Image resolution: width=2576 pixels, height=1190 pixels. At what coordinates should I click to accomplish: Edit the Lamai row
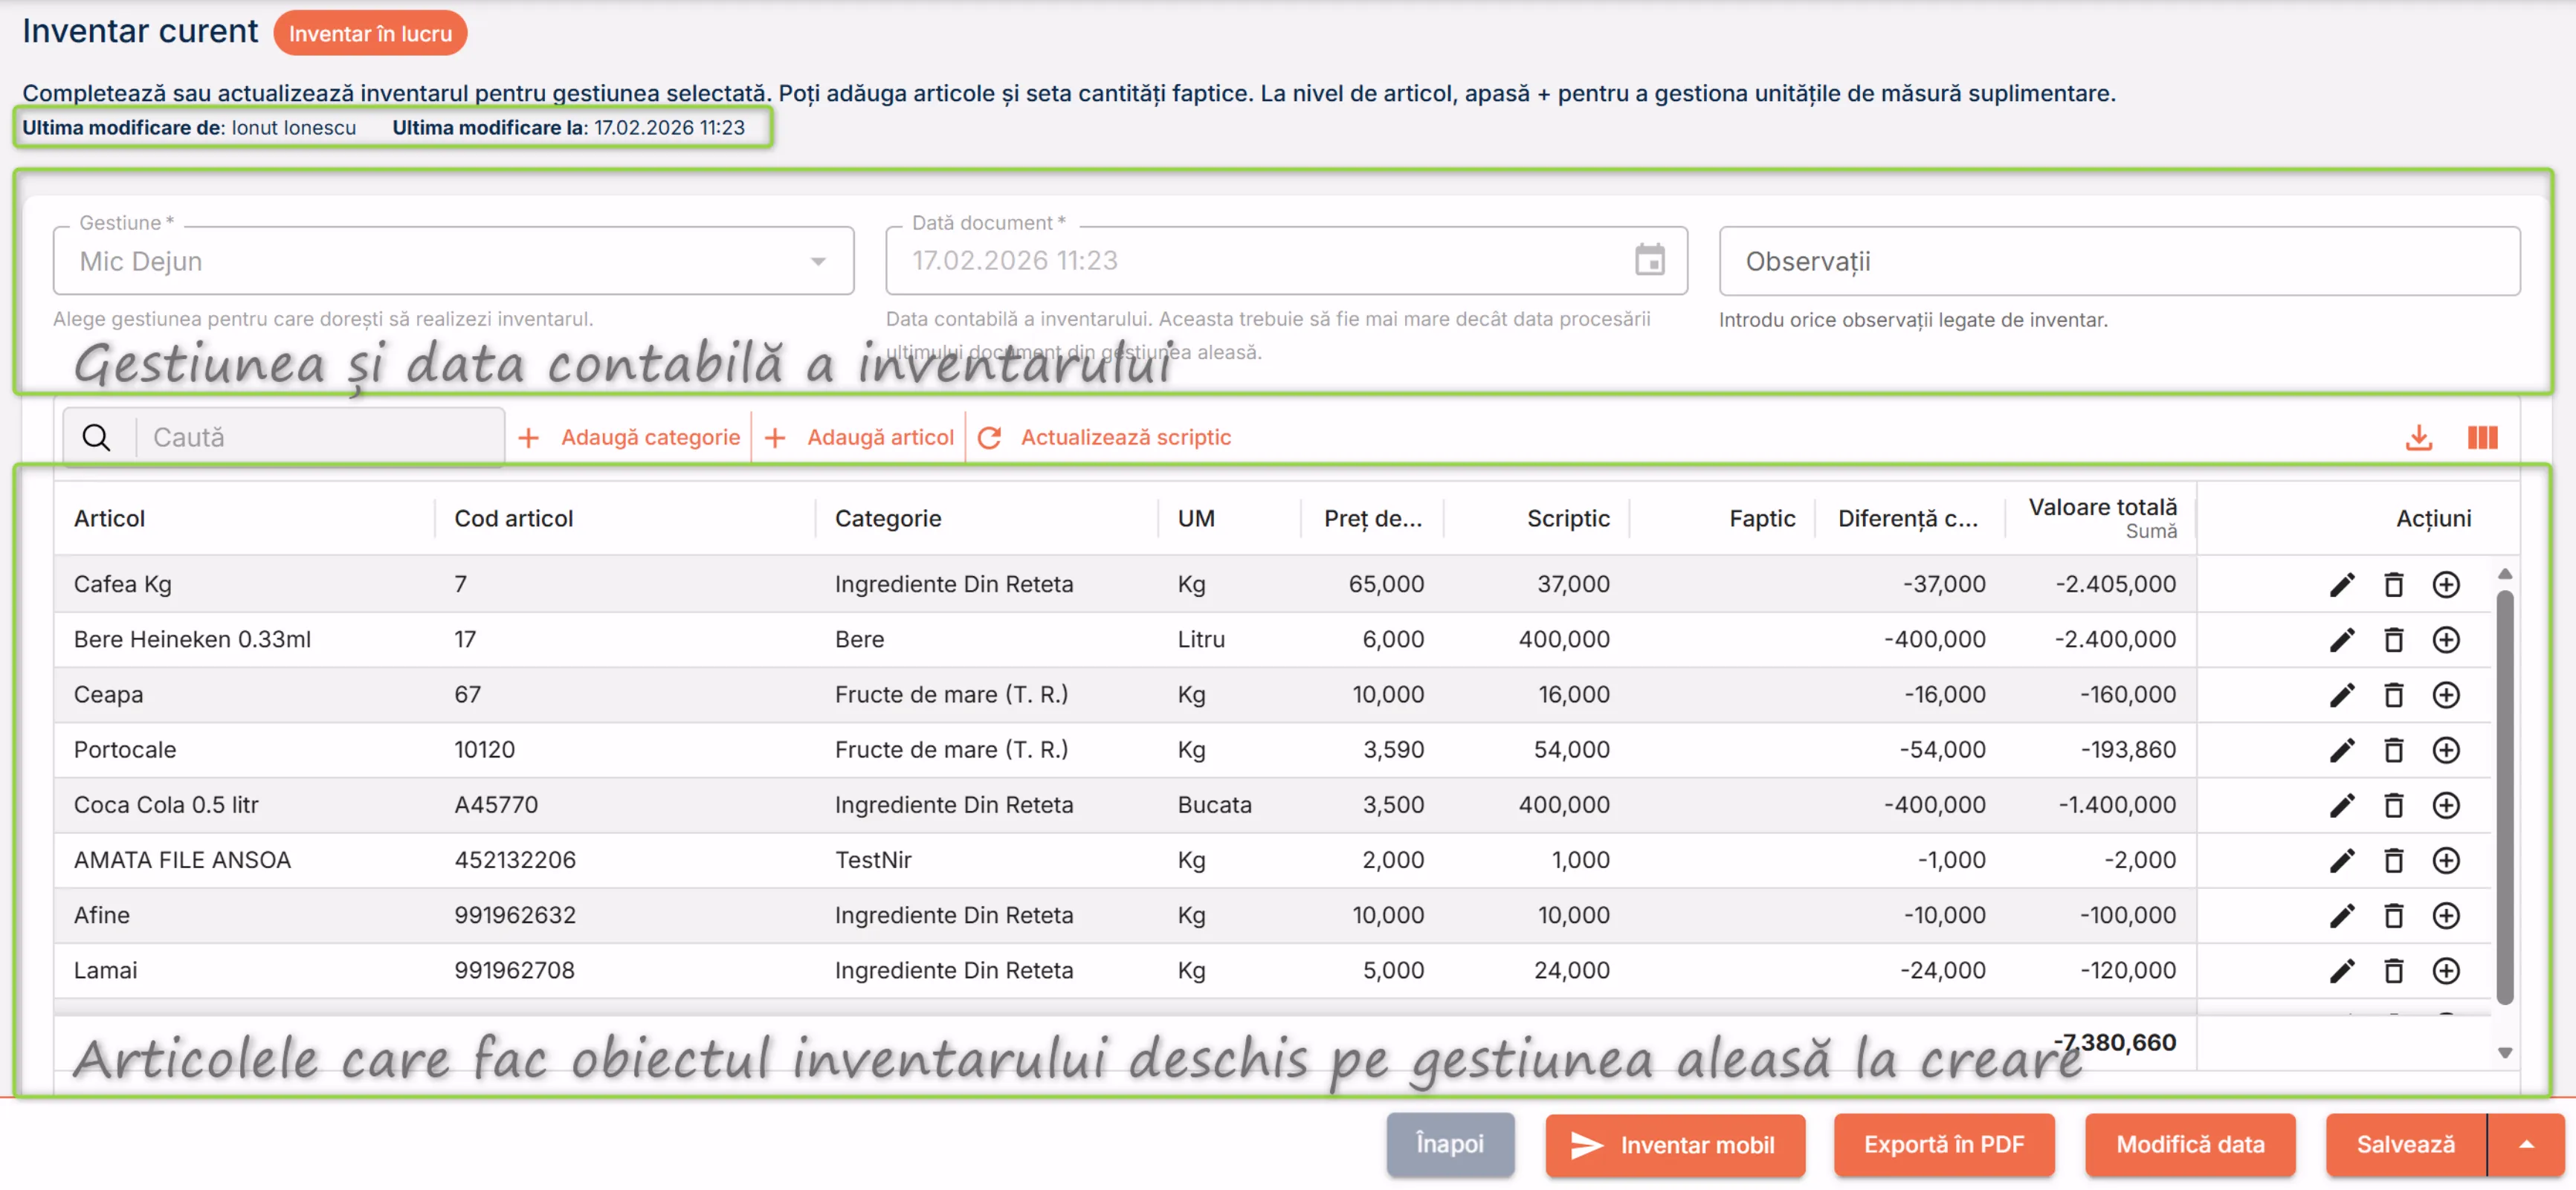tap(2342, 970)
